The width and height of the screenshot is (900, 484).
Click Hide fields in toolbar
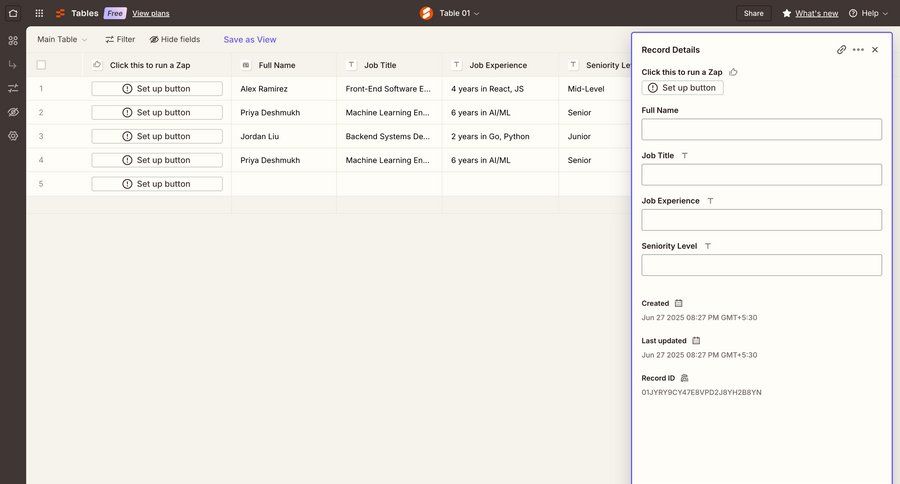point(175,39)
